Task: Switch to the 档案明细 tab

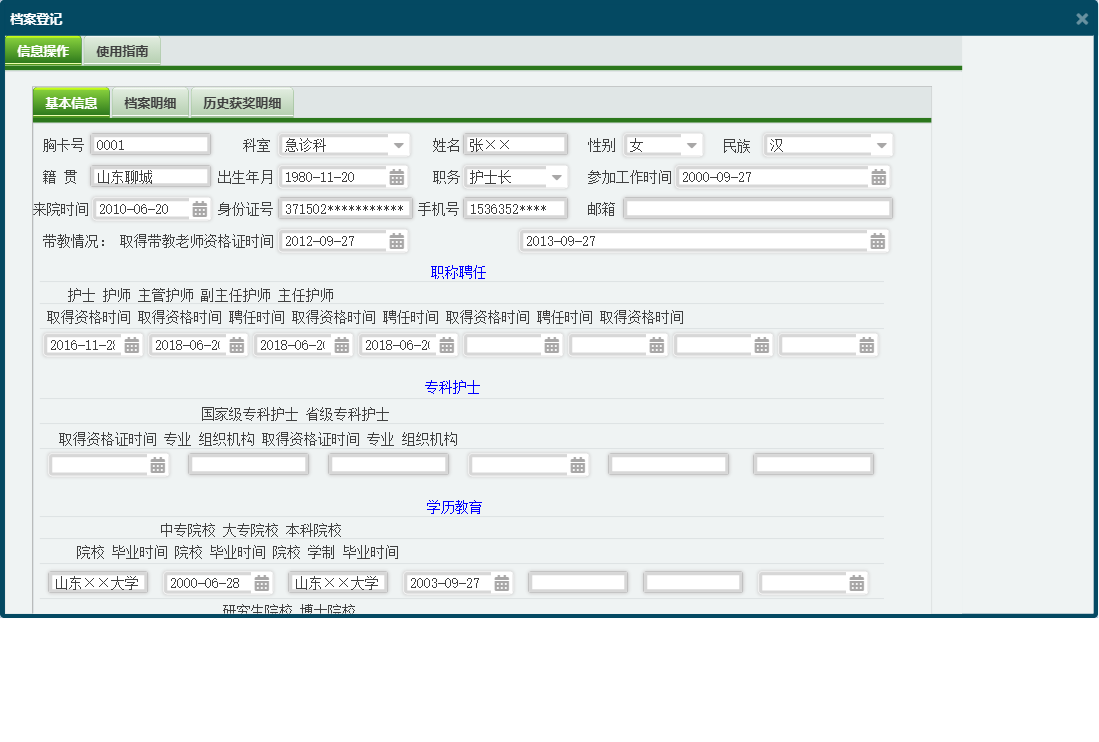Action: coord(150,102)
